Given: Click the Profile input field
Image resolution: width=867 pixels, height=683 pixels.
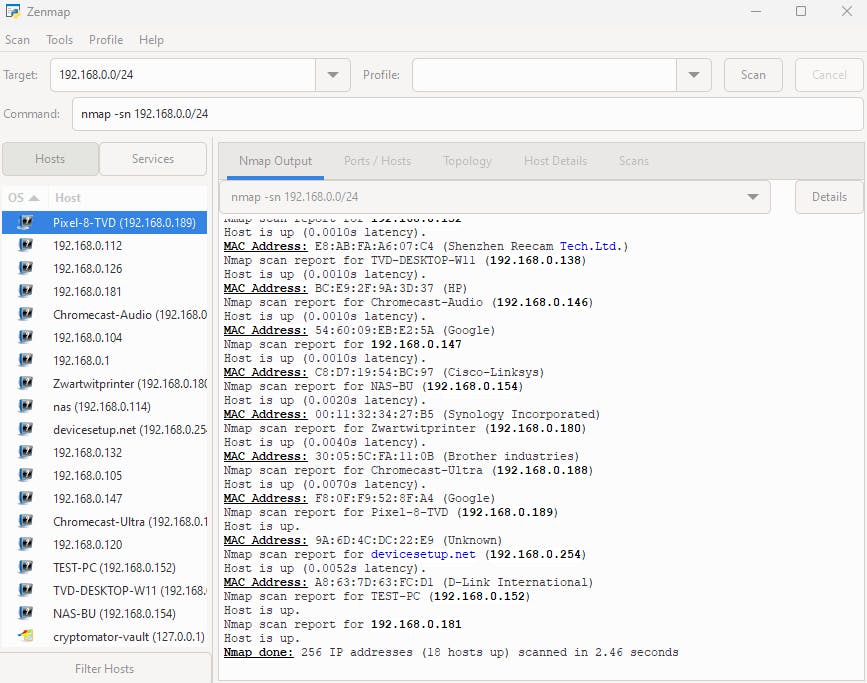Looking at the screenshot, I should point(544,75).
